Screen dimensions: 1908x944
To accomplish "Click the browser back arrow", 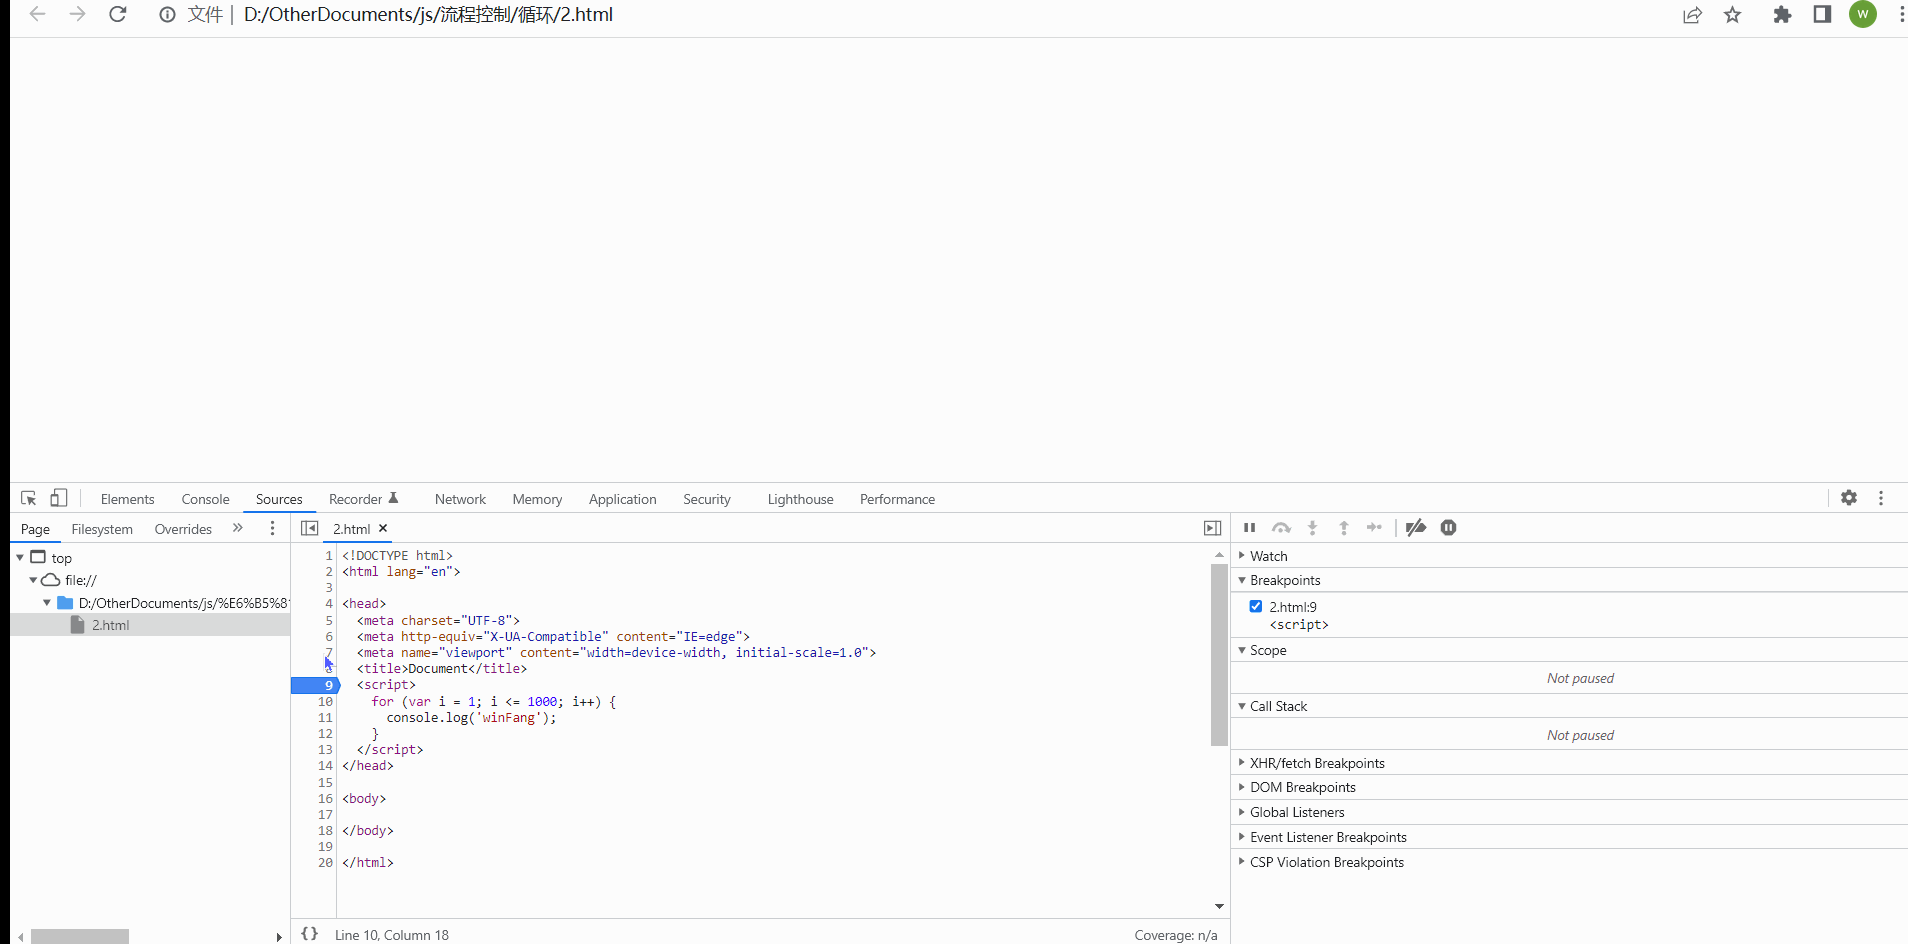I will pos(37,15).
